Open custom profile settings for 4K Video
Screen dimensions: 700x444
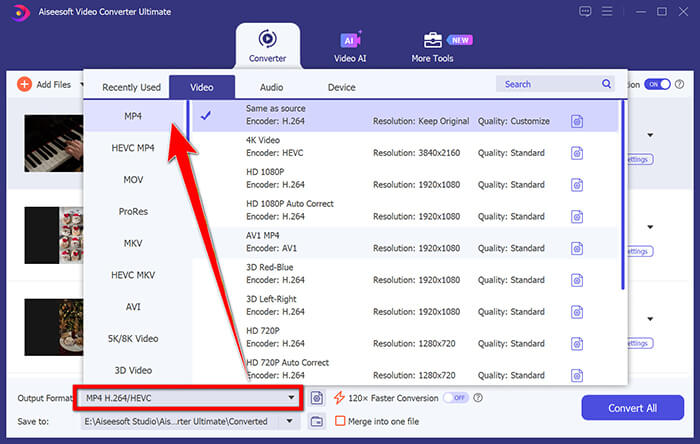(x=577, y=153)
